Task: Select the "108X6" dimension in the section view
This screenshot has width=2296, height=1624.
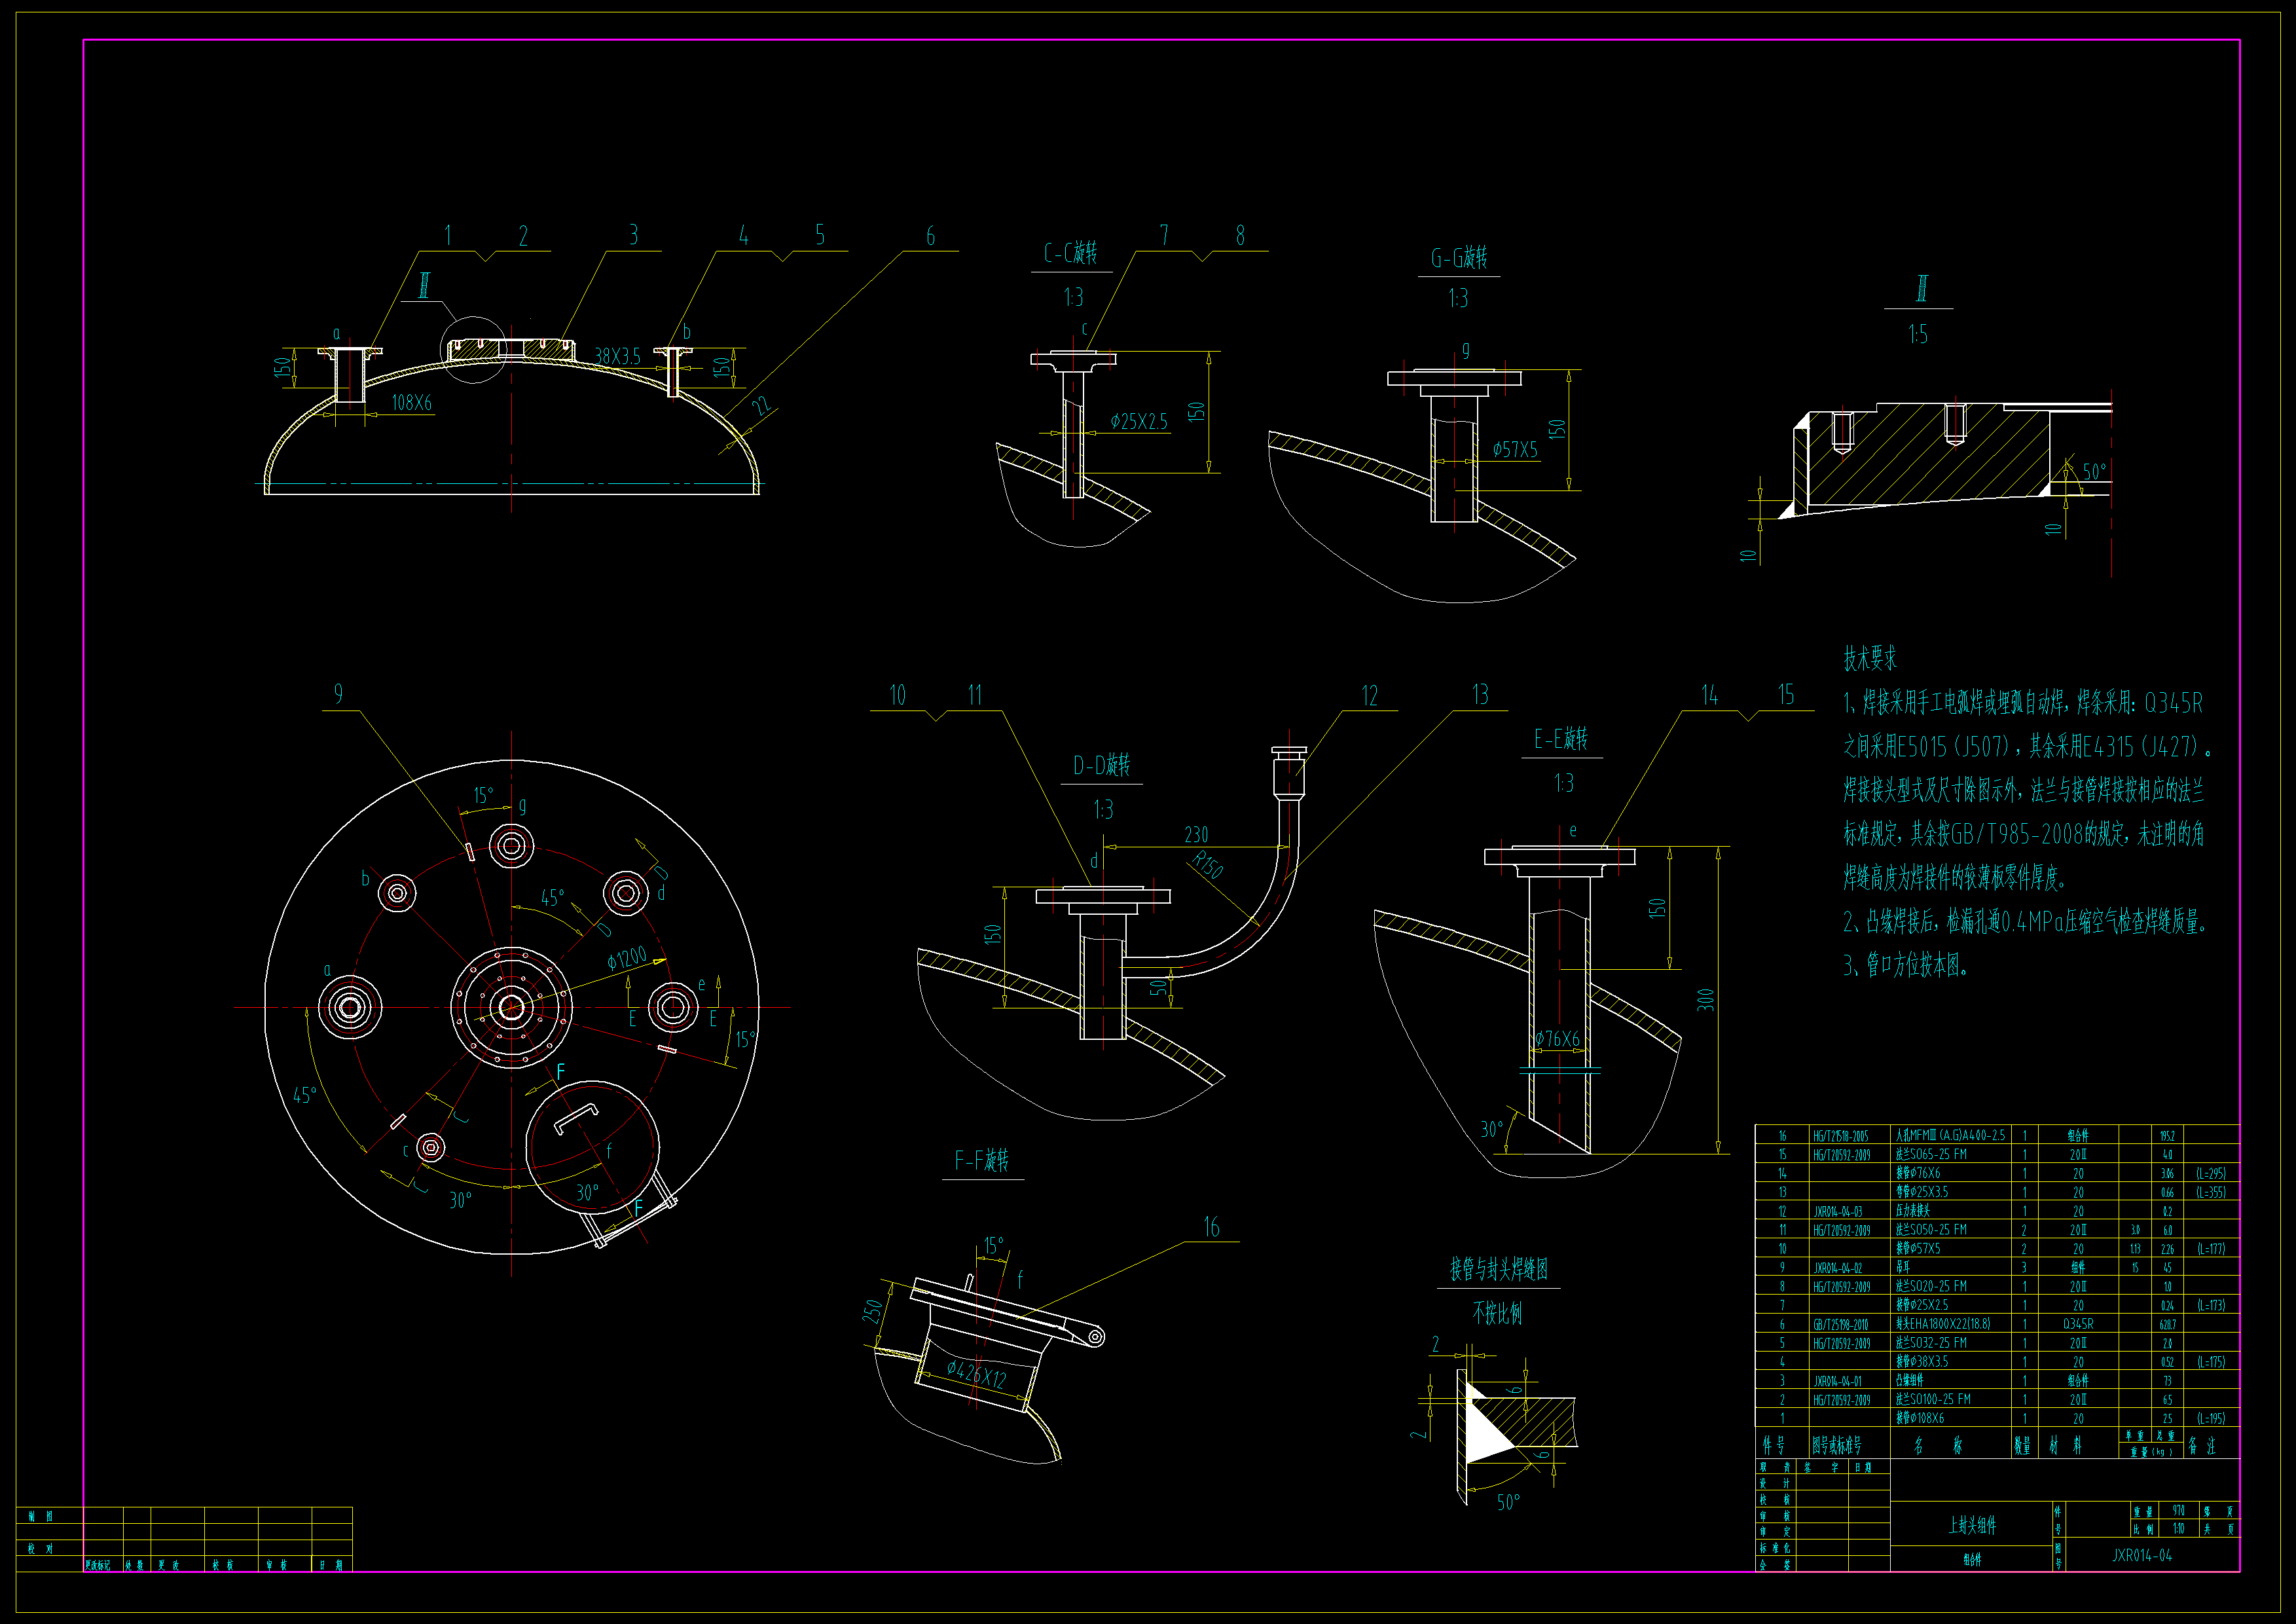Action: [412, 402]
